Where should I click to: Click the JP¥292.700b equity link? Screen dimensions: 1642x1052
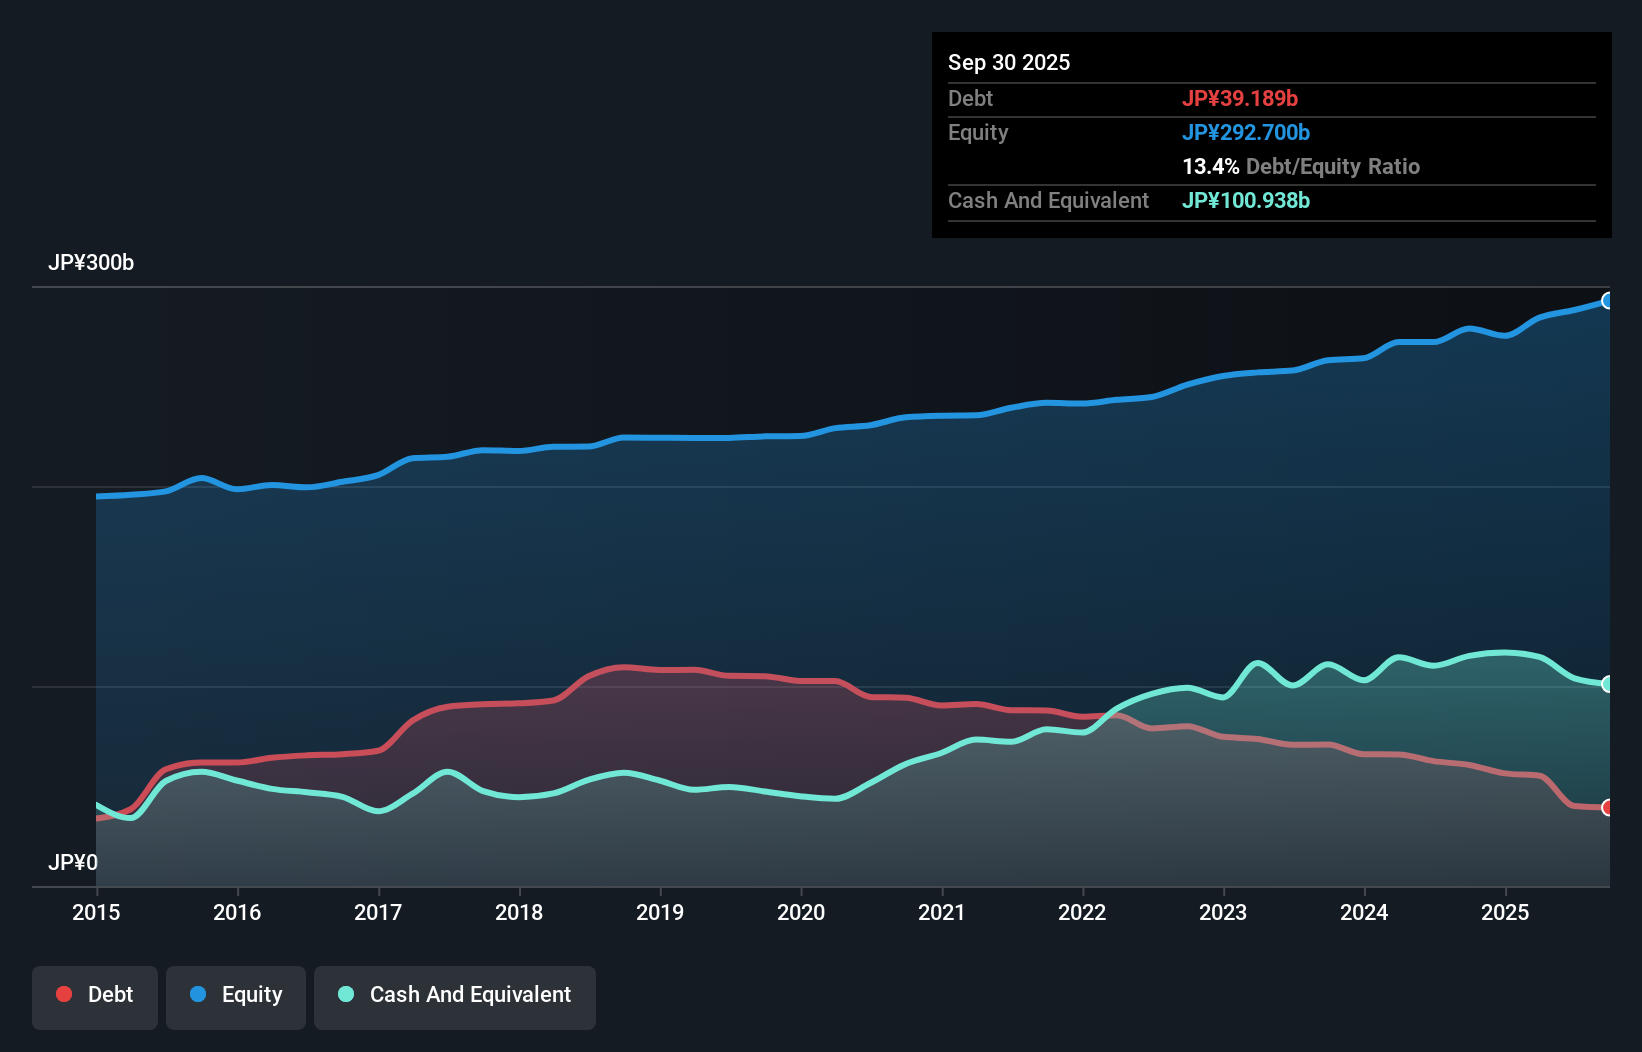click(x=1247, y=132)
